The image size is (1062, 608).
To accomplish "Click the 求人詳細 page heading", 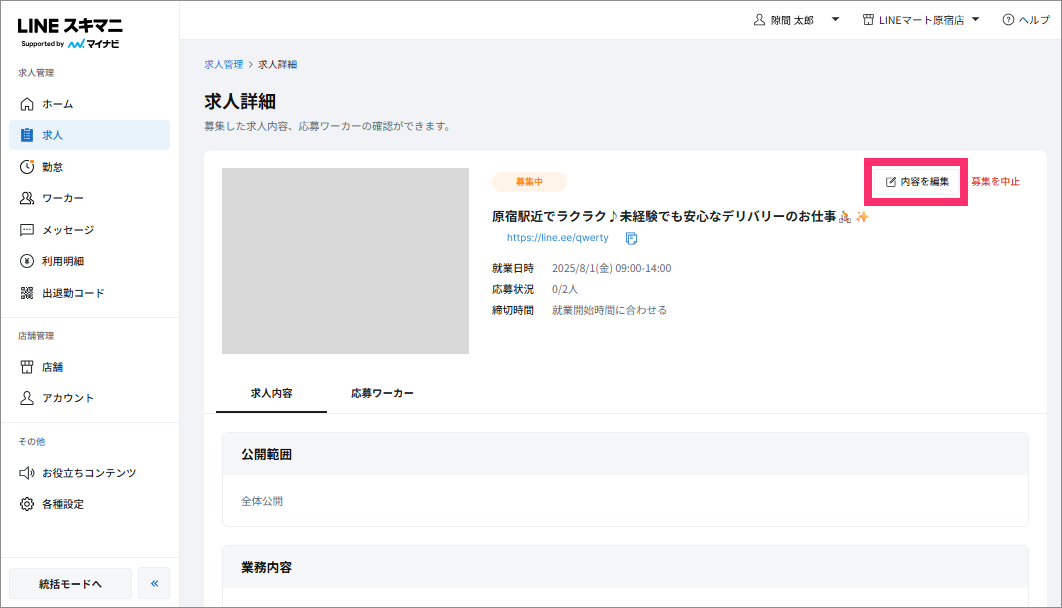I will (240, 102).
